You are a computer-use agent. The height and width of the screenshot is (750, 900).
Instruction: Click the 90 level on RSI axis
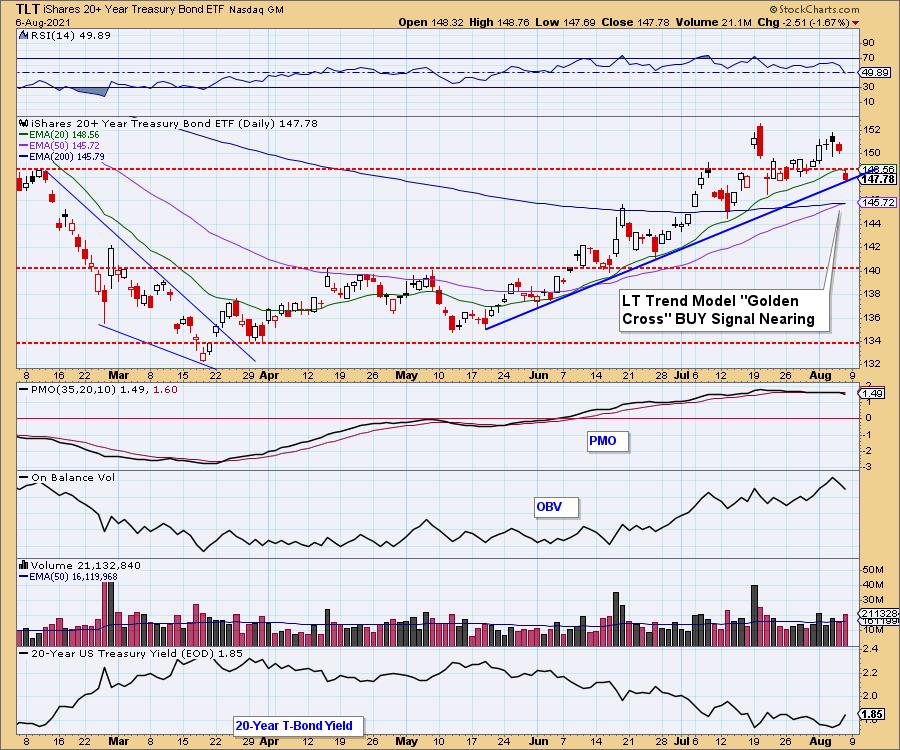868,43
